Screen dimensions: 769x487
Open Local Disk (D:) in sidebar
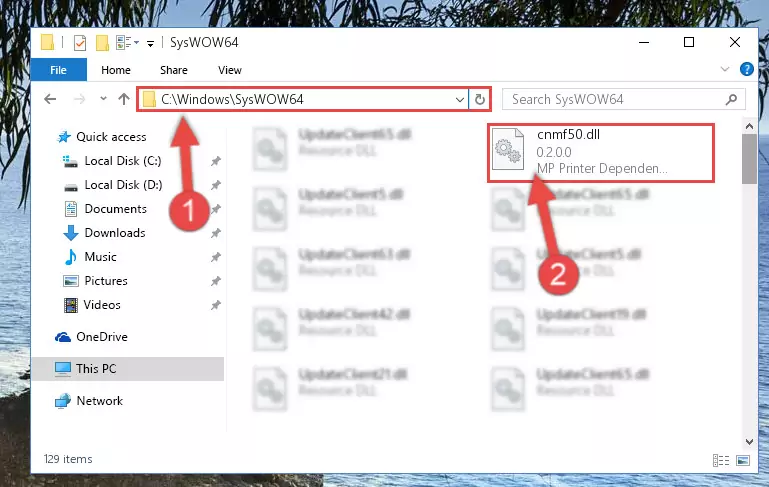pos(123,185)
